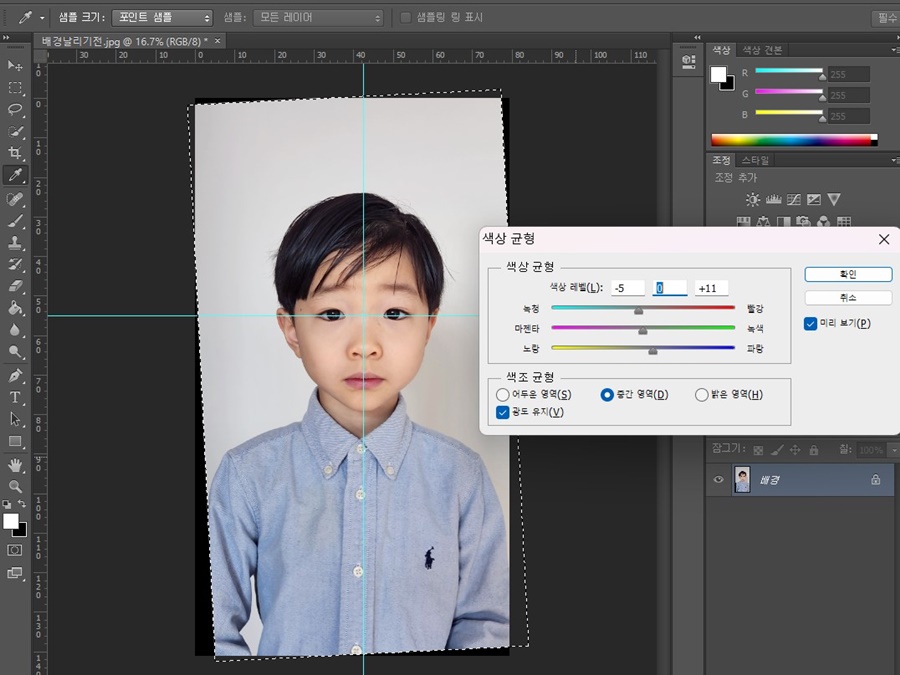Select the Rectangular Marquee tool
The height and width of the screenshot is (675, 900).
point(15,87)
